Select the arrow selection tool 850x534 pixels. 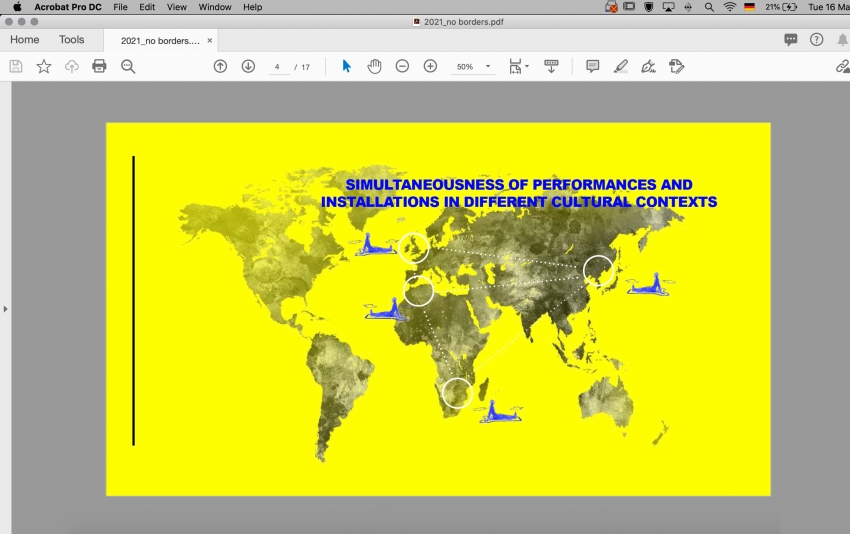coord(347,66)
